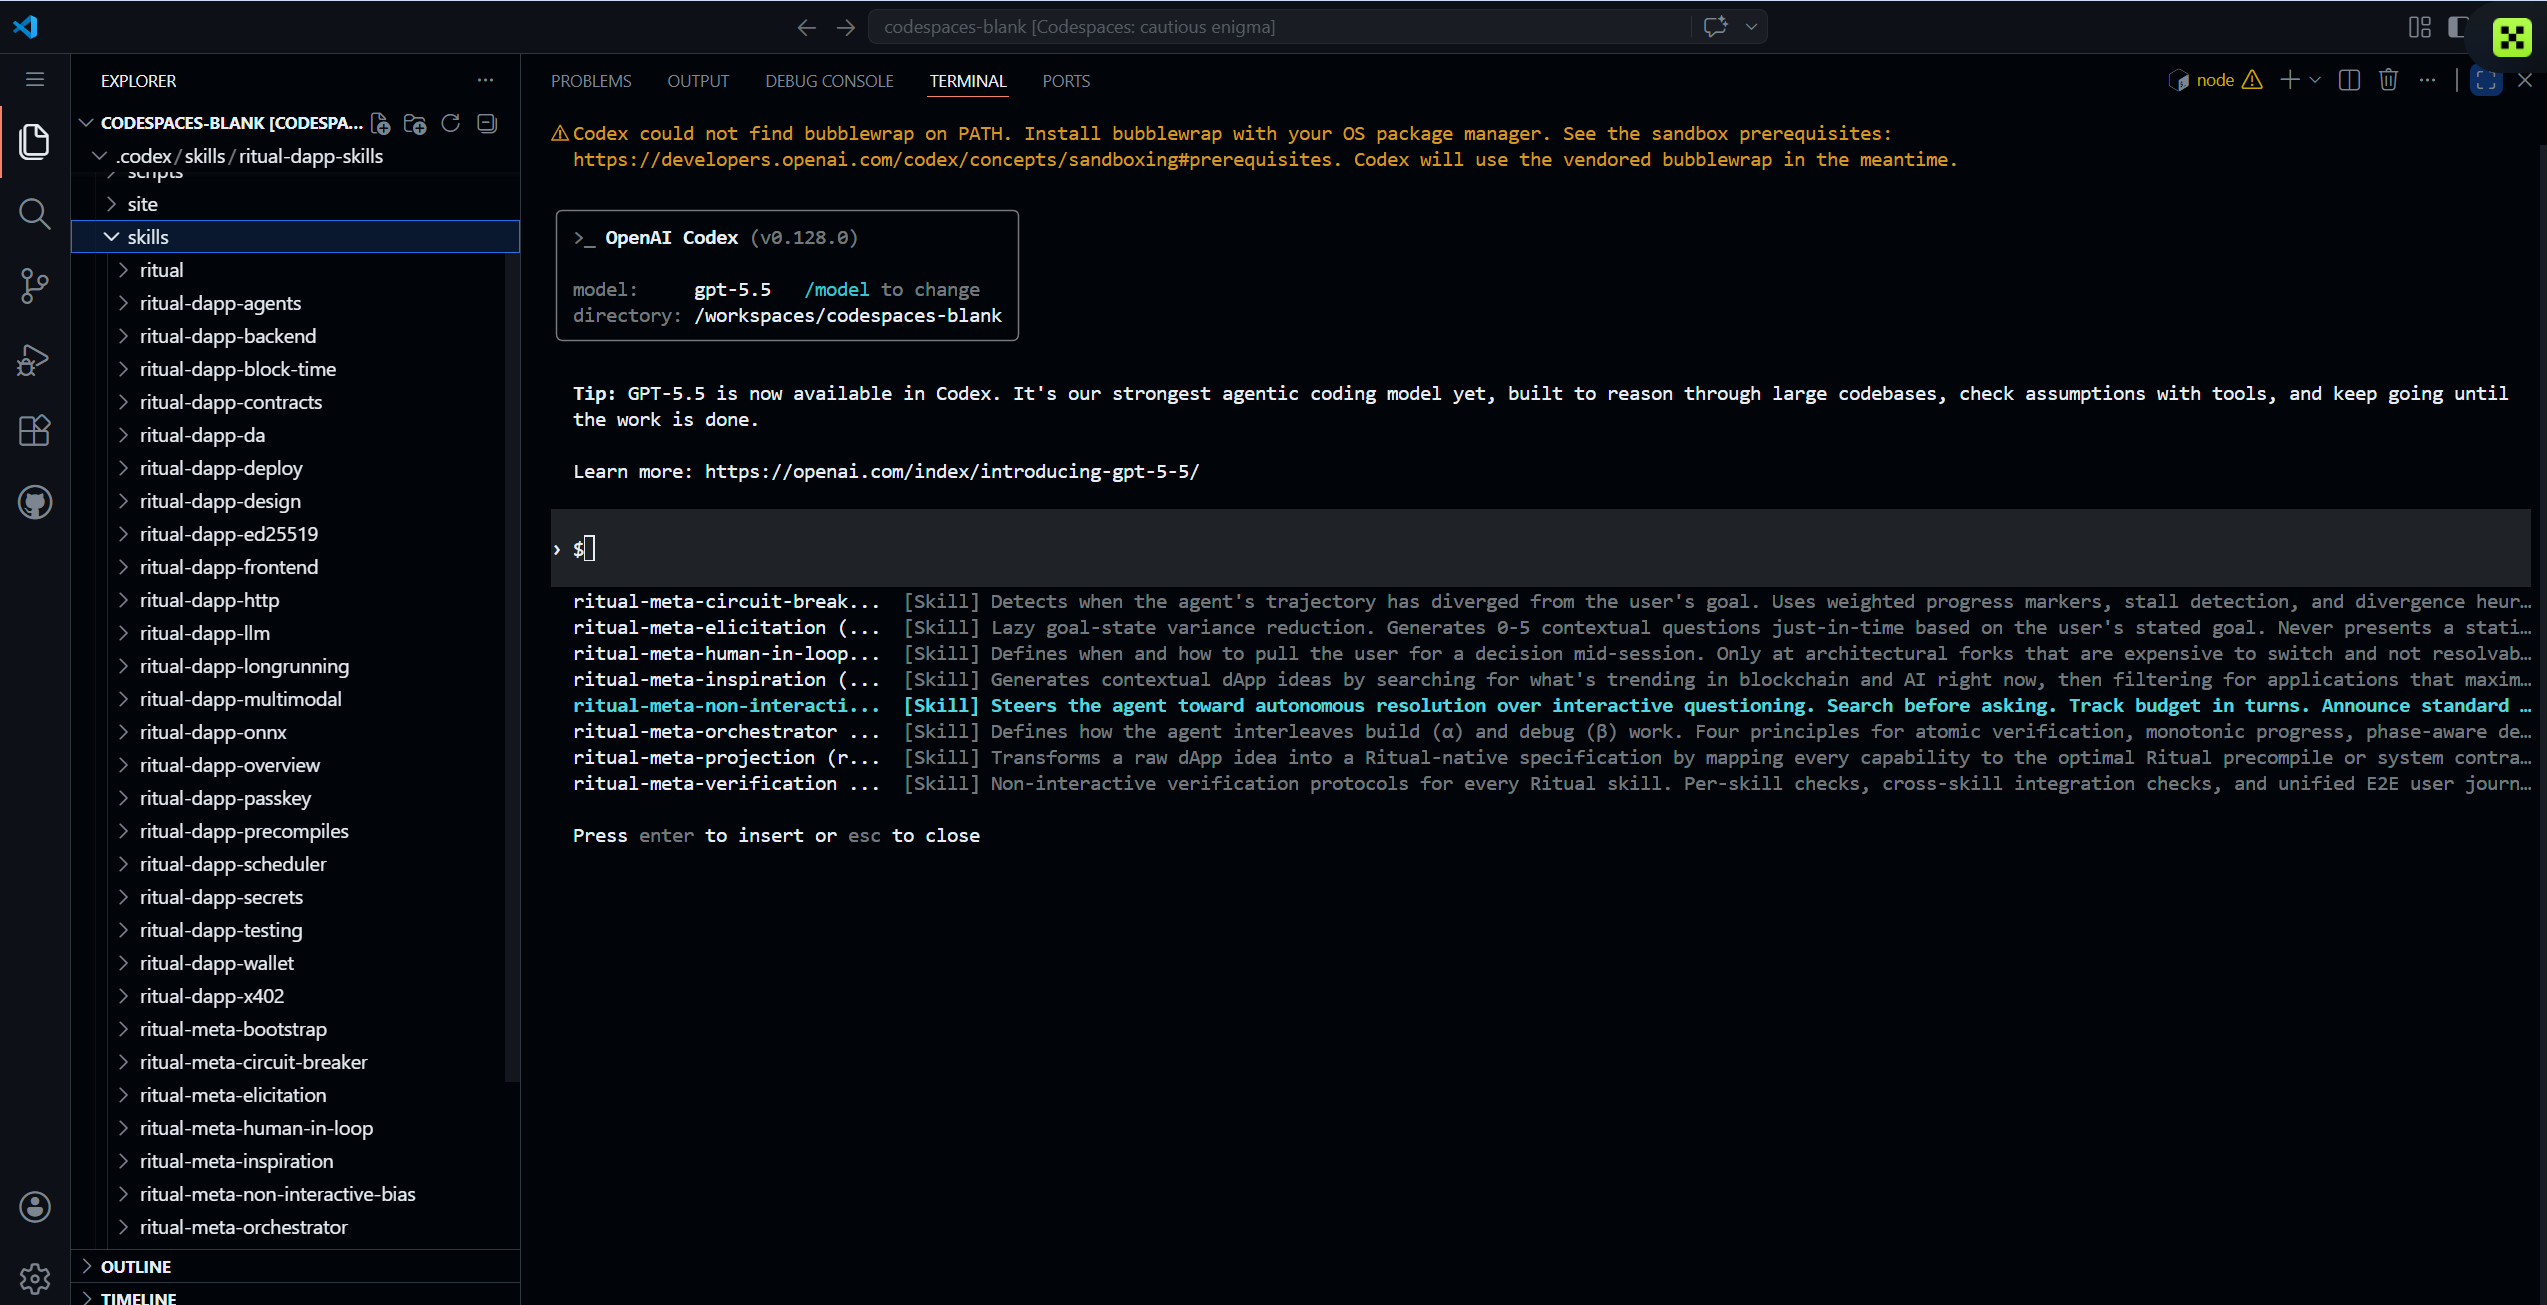Open the Explorer view in activity bar
The height and width of the screenshot is (1305, 2547).
tap(35, 141)
